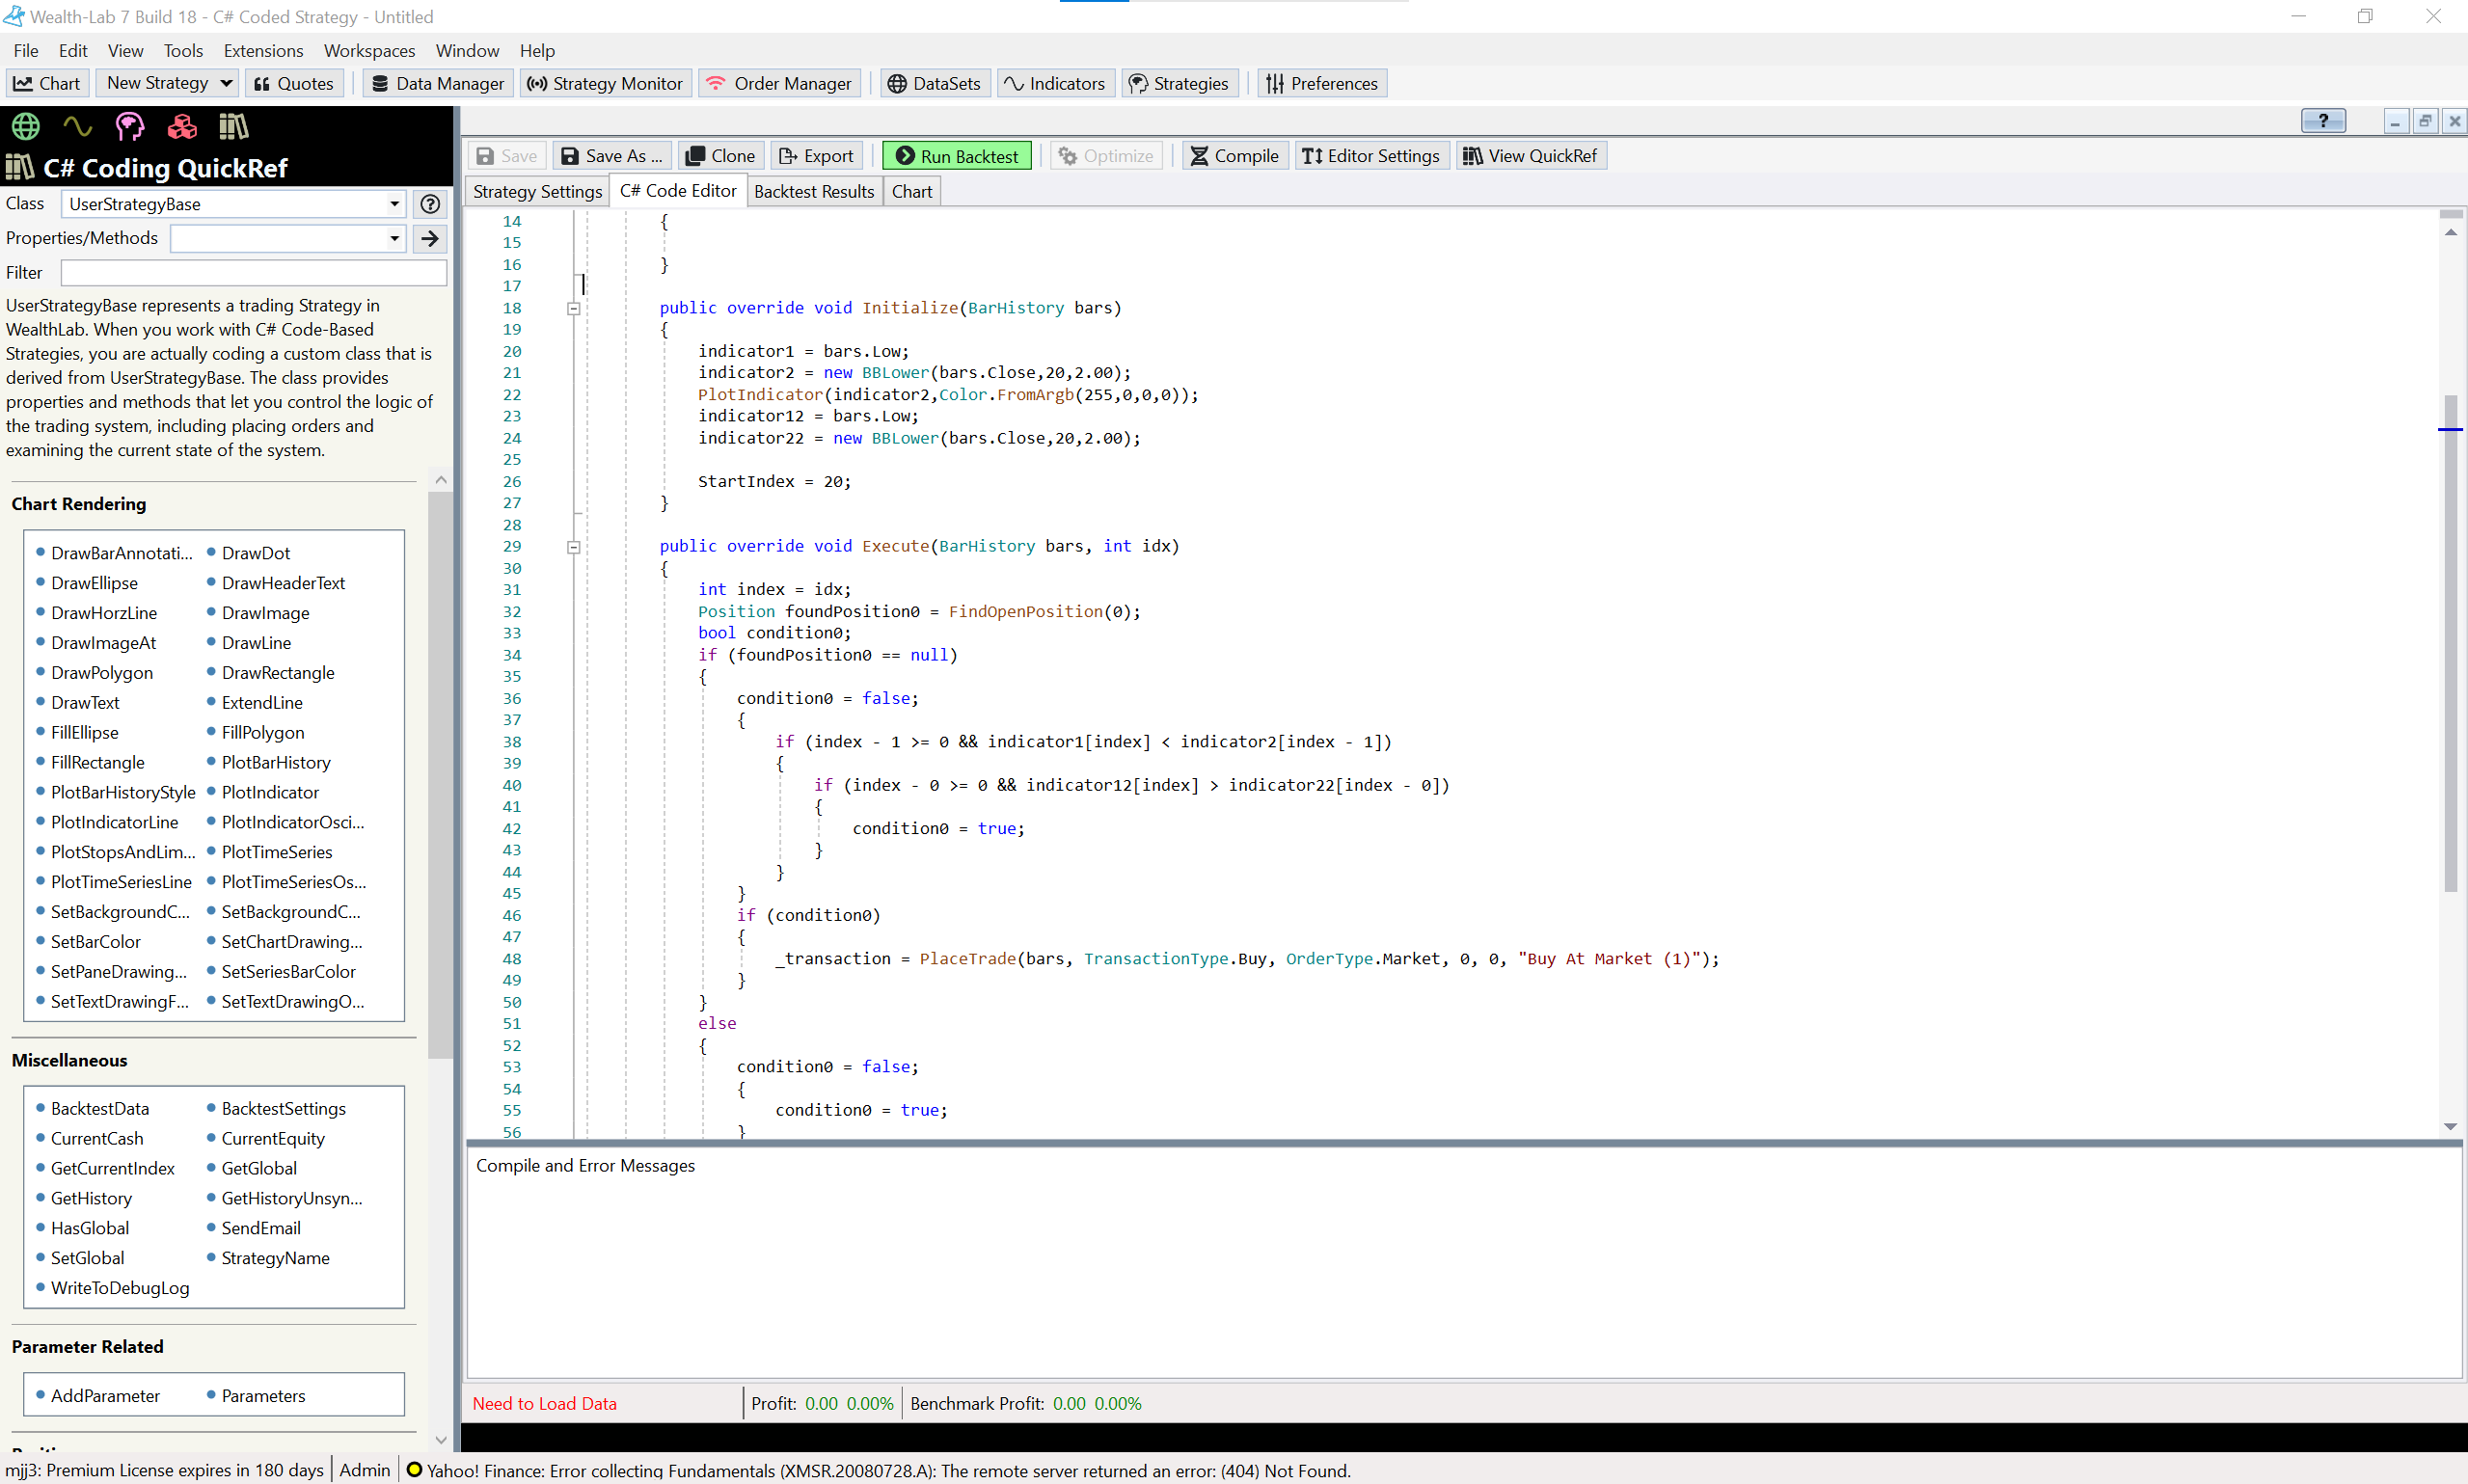Click the Compile toolbar button

1234,156
